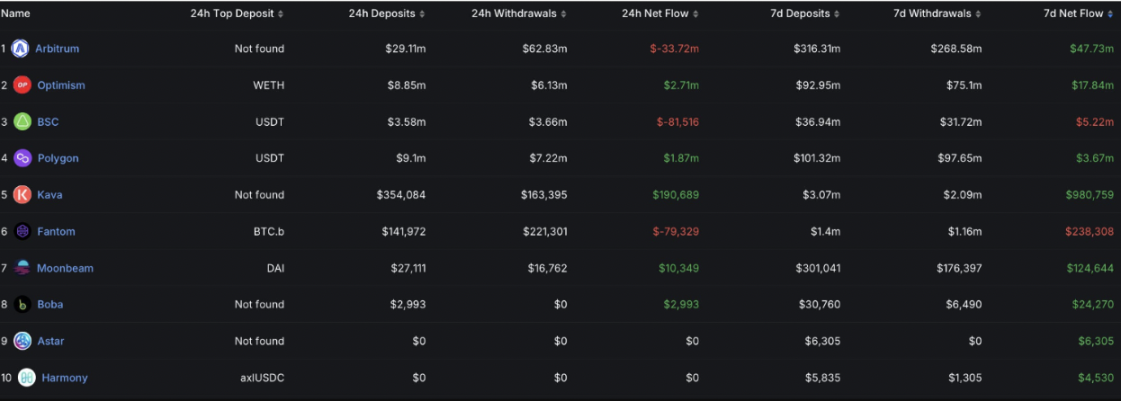Click the Name column header
The height and width of the screenshot is (401, 1121).
(x=15, y=14)
